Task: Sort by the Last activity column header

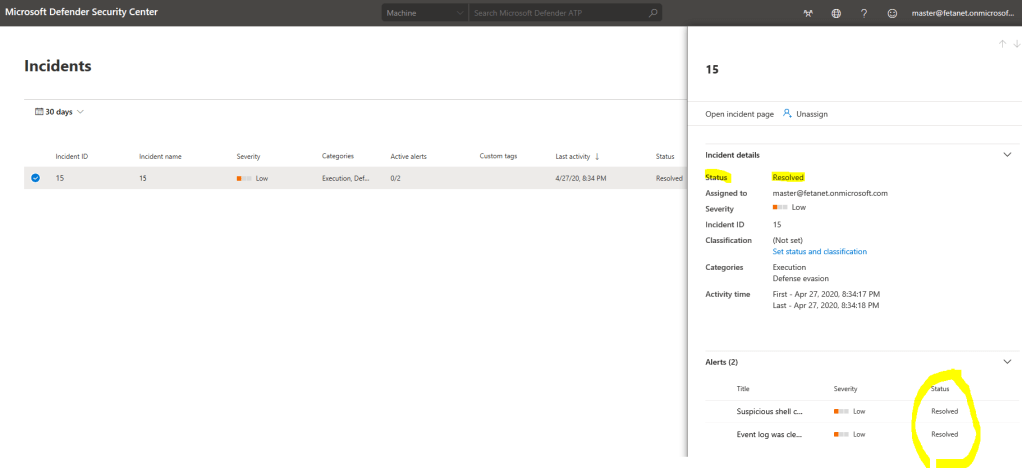Action: pyautogui.click(x=576, y=156)
